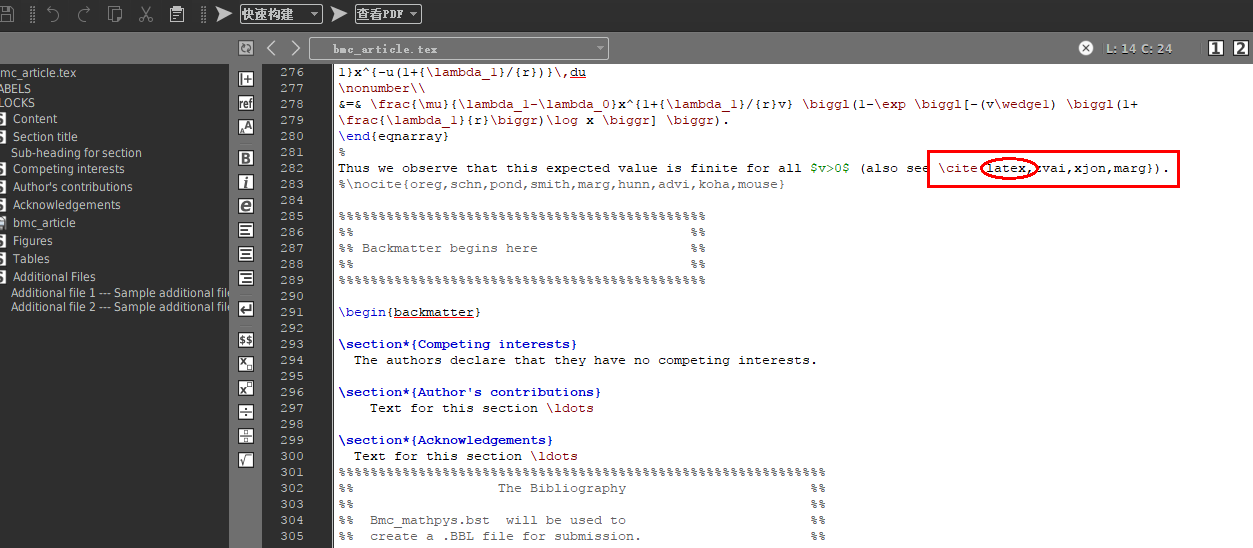Image resolution: width=1253 pixels, height=548 pixels.
Task: Run the 查看PDF arrow button
Action: point(339,14)
